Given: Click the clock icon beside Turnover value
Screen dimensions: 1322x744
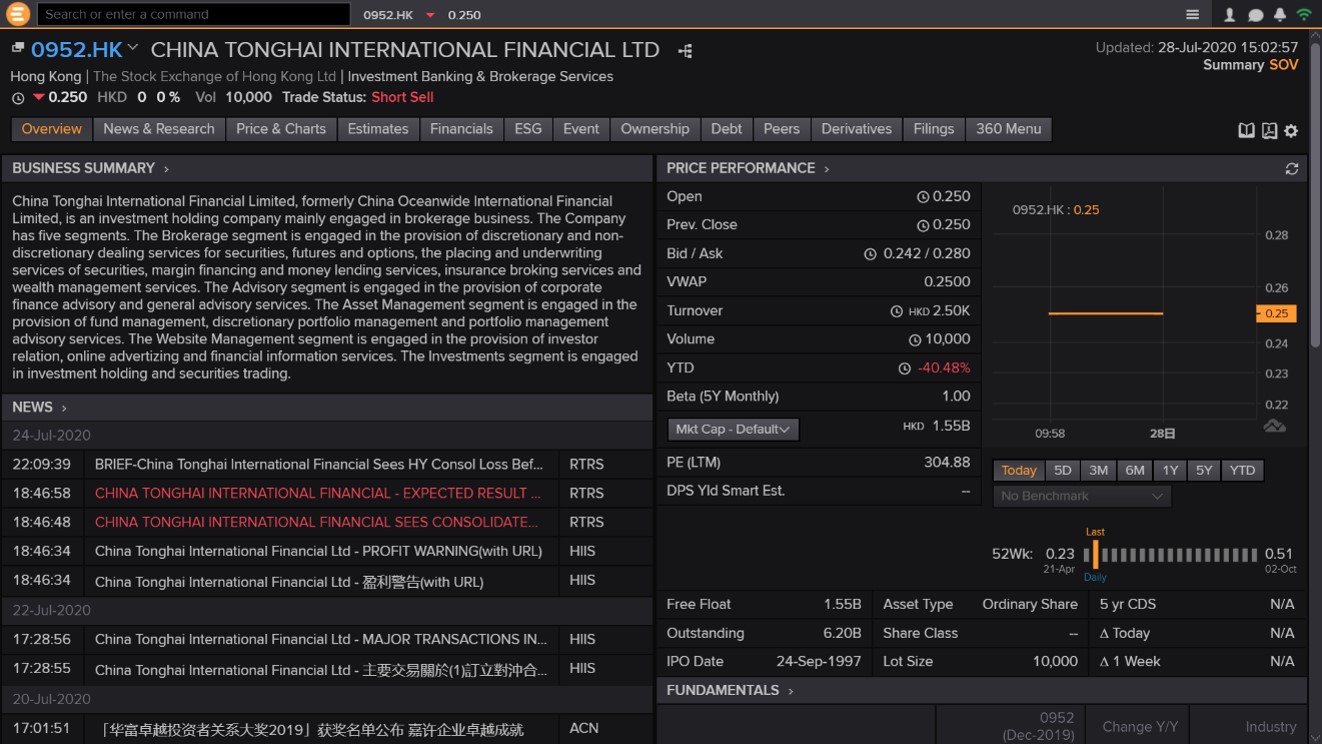Looking at the screenshot, I should click(x=896, y=311).
